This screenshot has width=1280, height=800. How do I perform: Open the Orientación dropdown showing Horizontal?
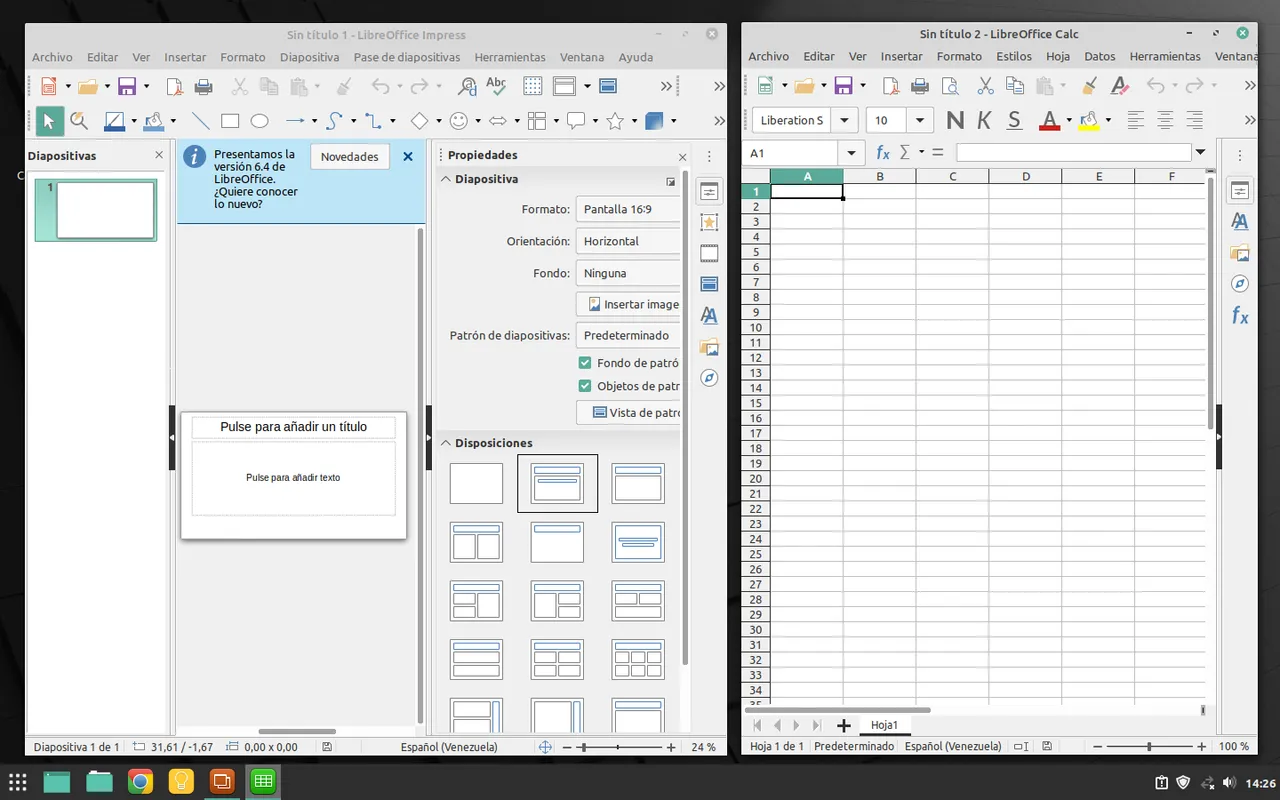(x=628, y=241)
